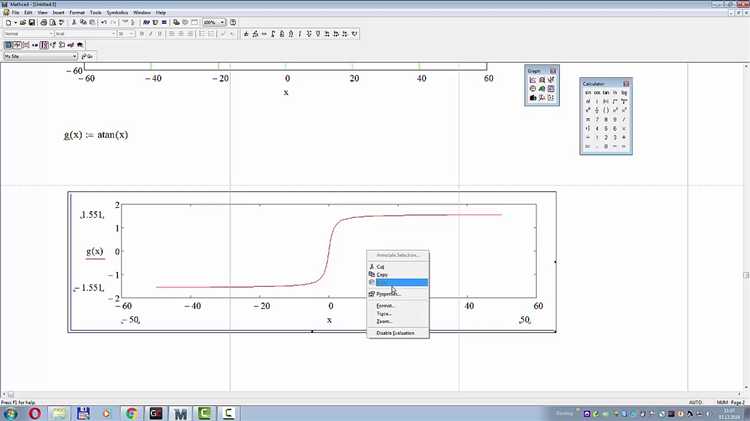The image size is (750, 421).
Task: Insert a Vector Field Plot from Graph palette
Action: point(551,98)
